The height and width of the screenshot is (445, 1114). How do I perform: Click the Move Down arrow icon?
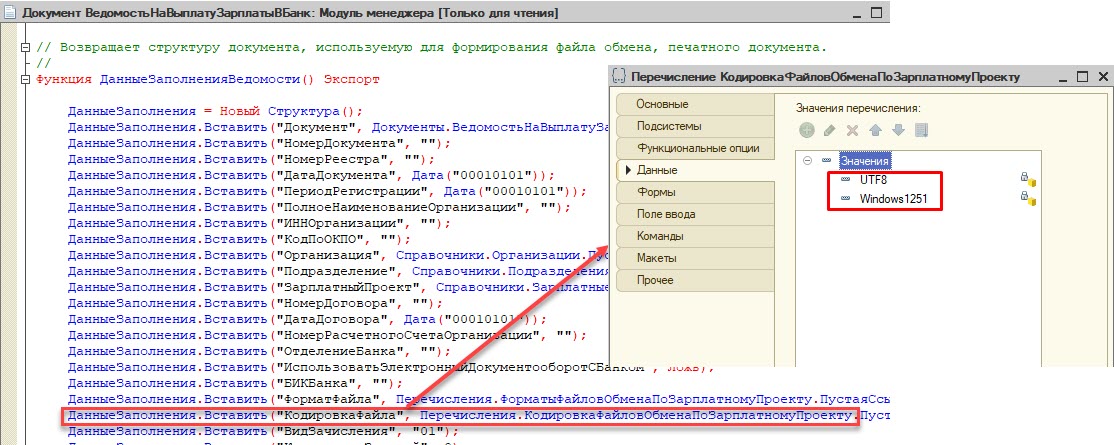click(x=898, y=130)
